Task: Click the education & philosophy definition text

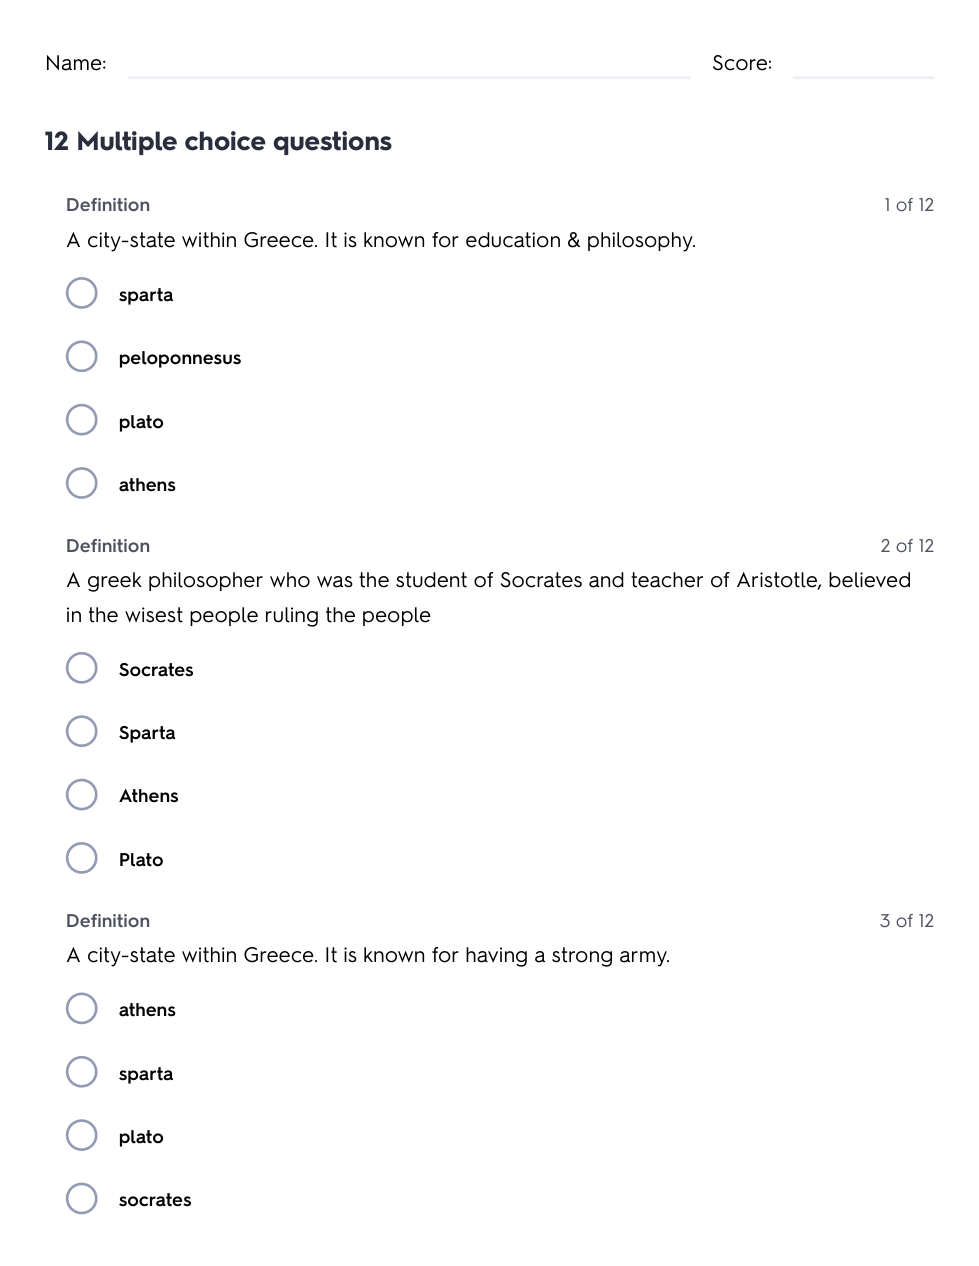Action: pos(381,241)
